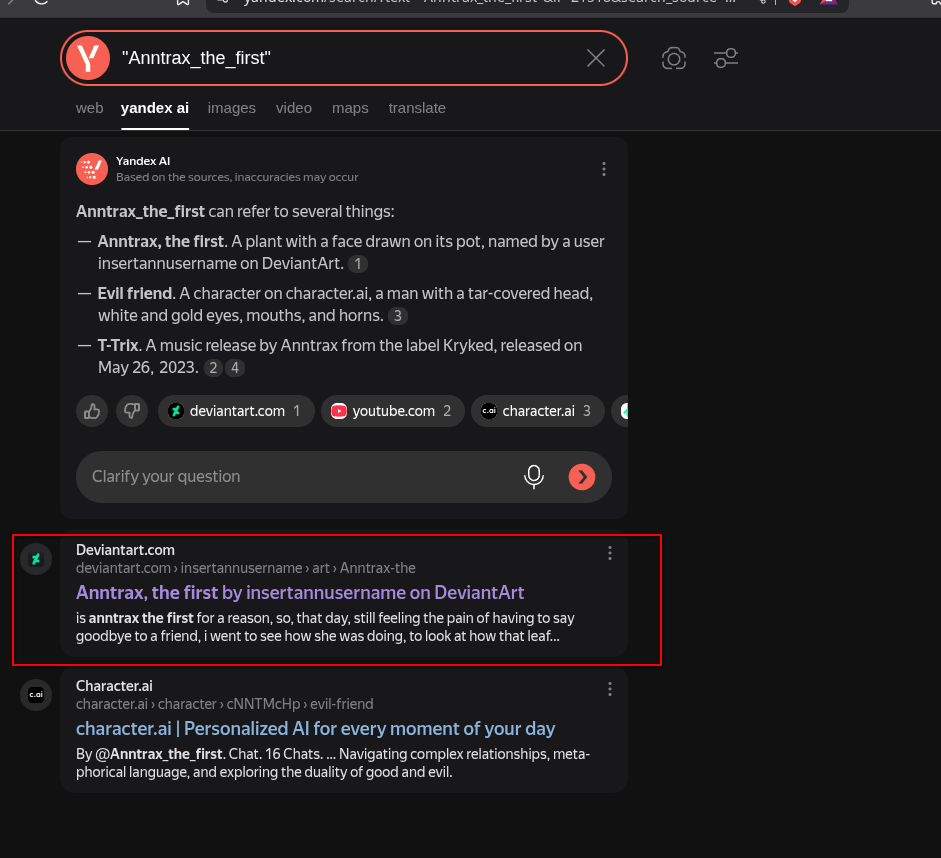Switch to the web tab

click(x=89, y=108)
